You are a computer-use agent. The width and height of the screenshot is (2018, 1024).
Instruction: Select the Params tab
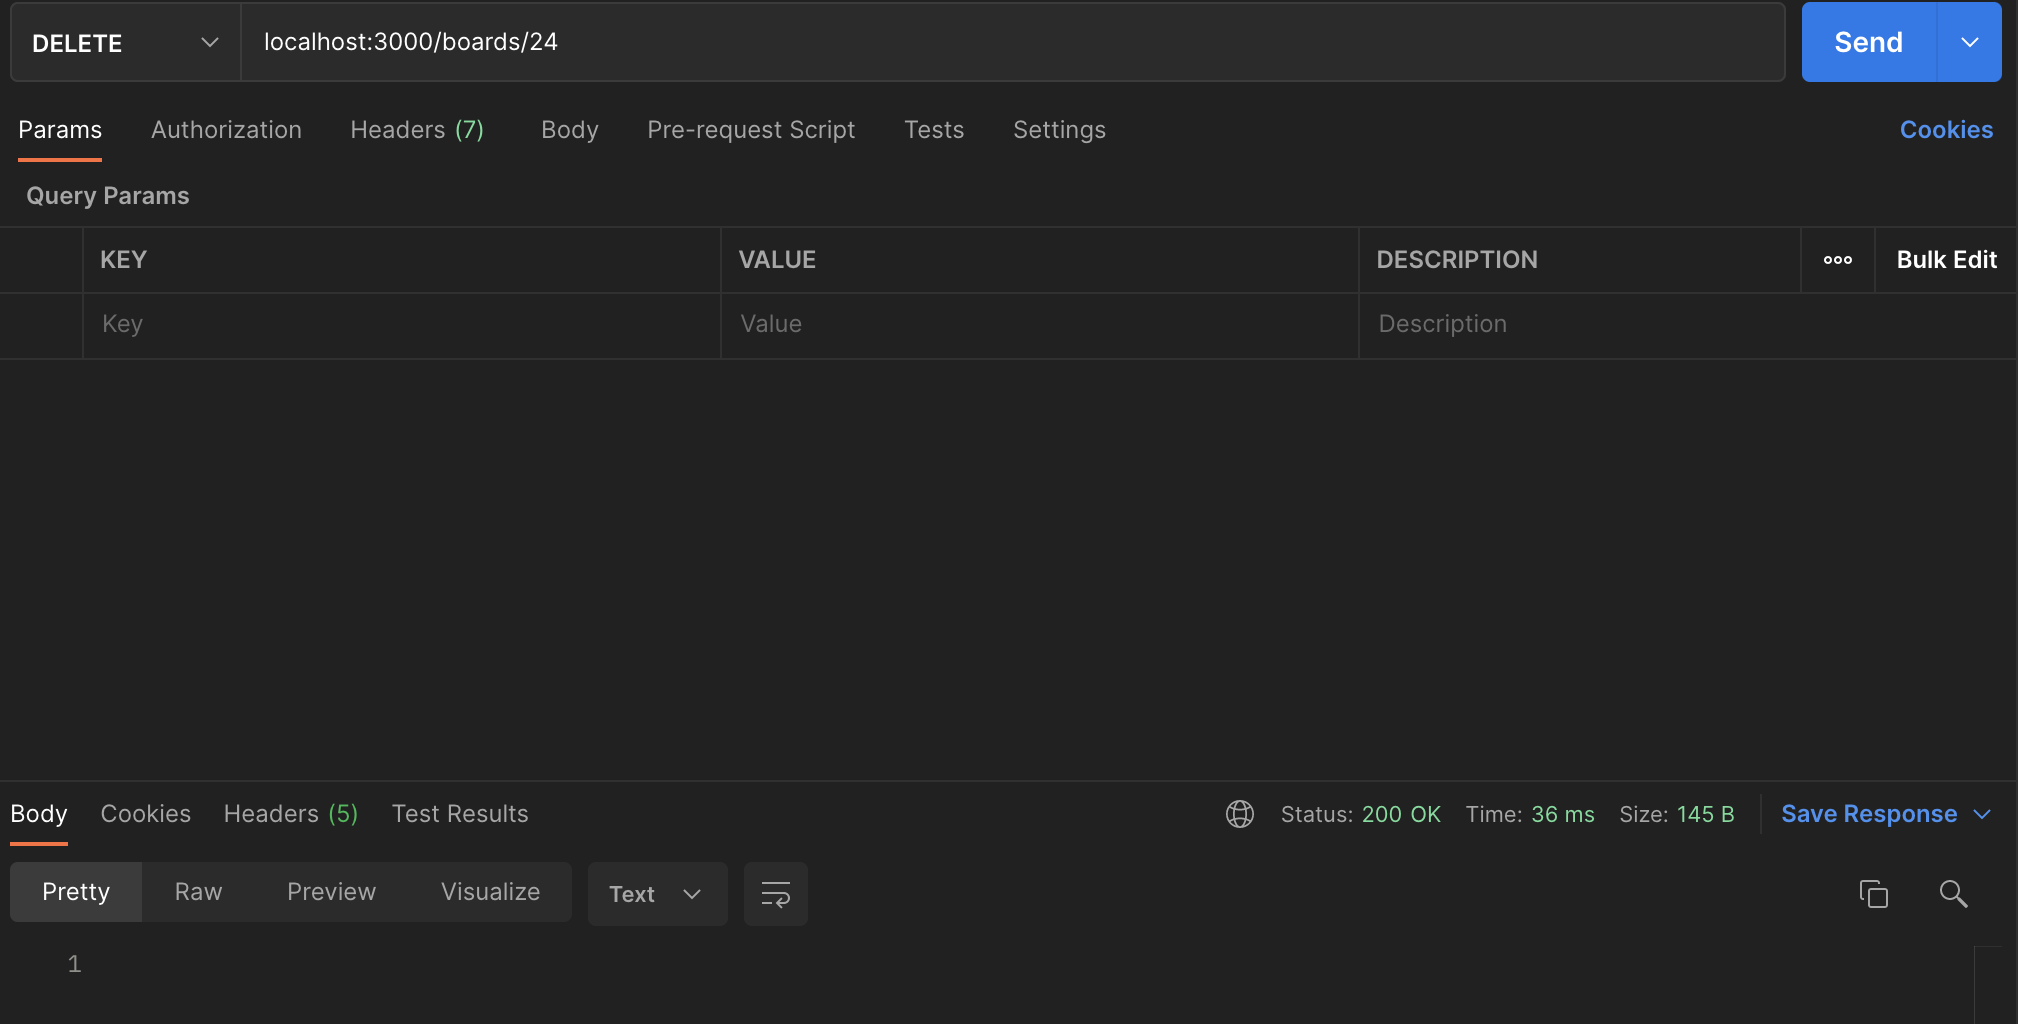pos(60,130)
